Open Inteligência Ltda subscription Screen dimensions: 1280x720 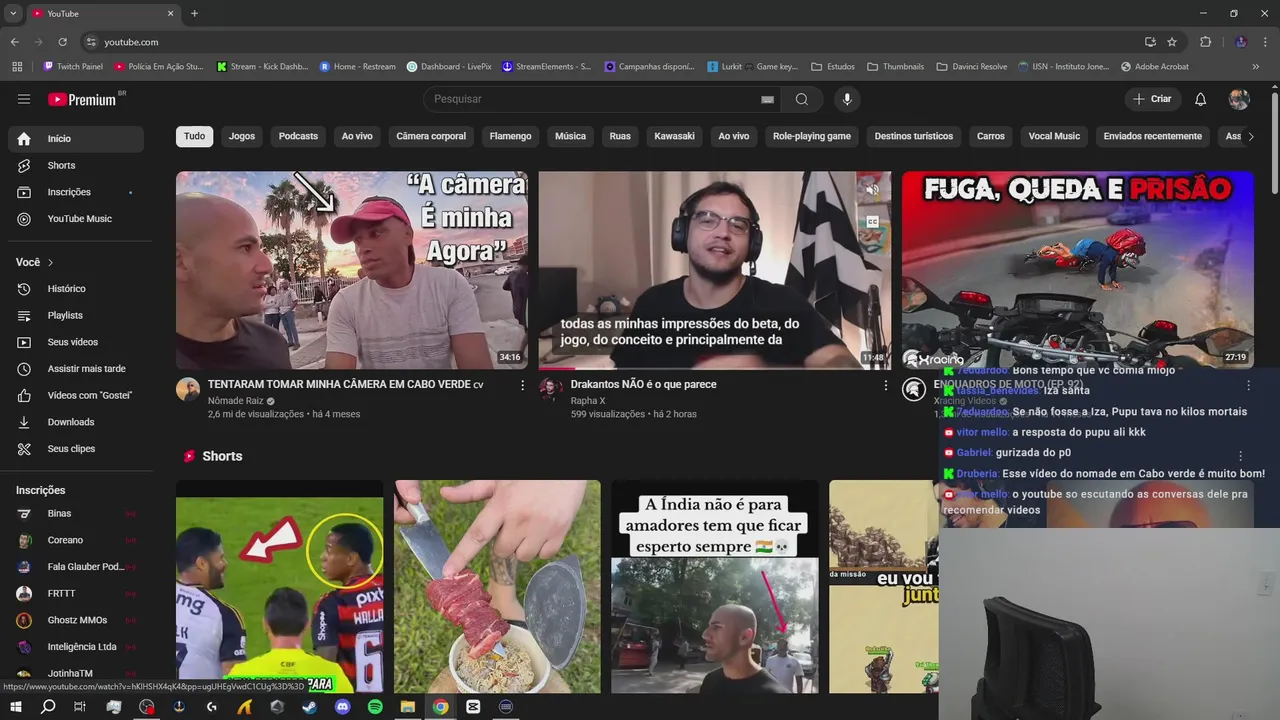(x=76, y=647)
